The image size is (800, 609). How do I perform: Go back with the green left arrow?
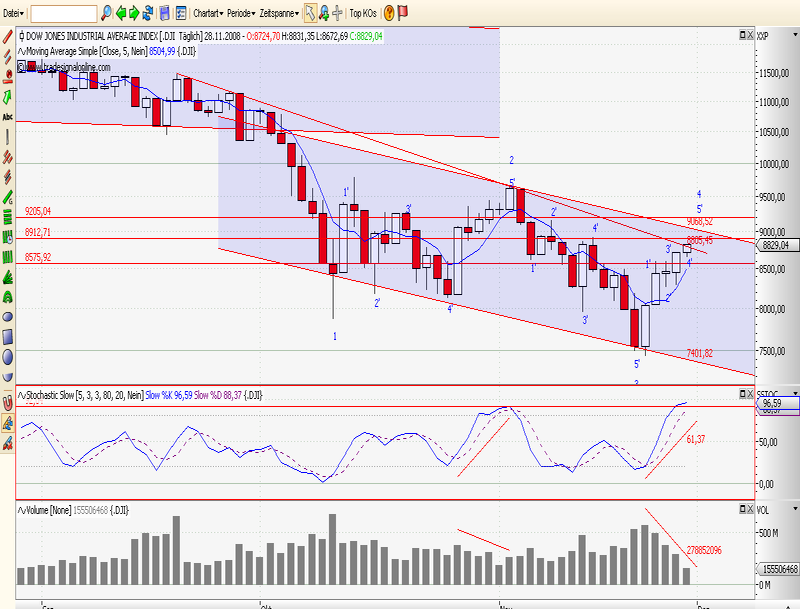[121, 13]
